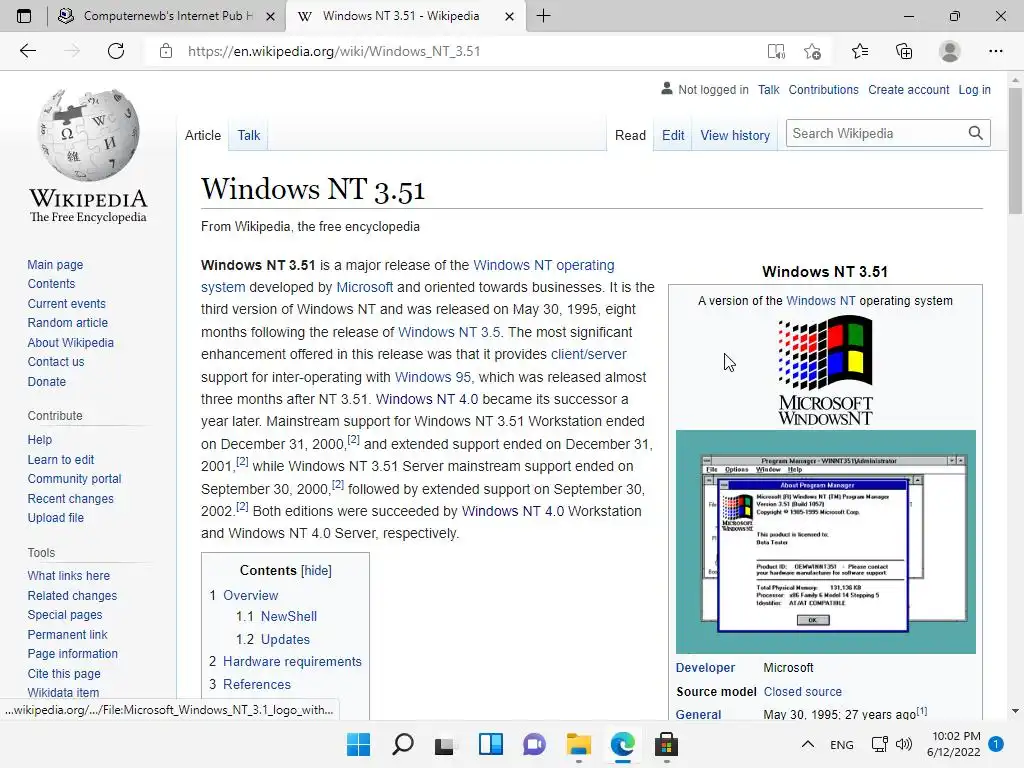Open notification center badge

coord(996,744)
